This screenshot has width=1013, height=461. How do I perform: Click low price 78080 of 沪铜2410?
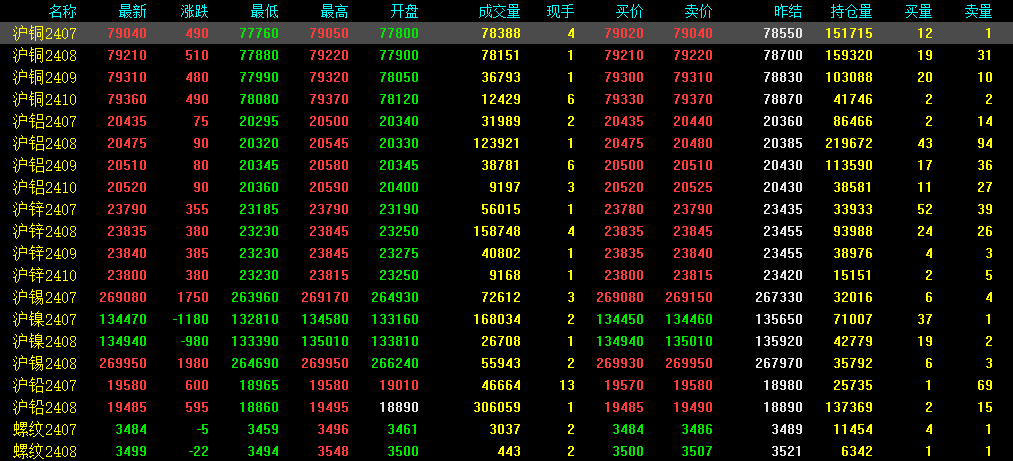[259, 99]
